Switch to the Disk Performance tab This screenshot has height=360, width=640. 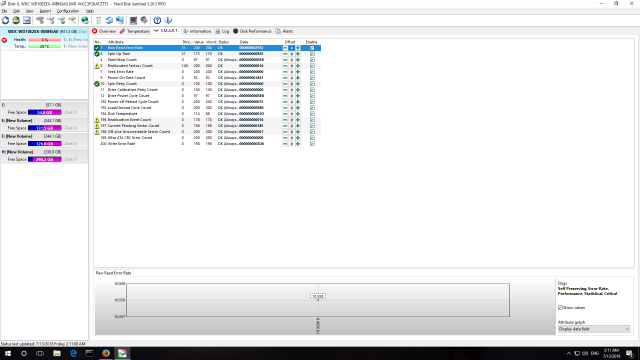pos(252,31)
